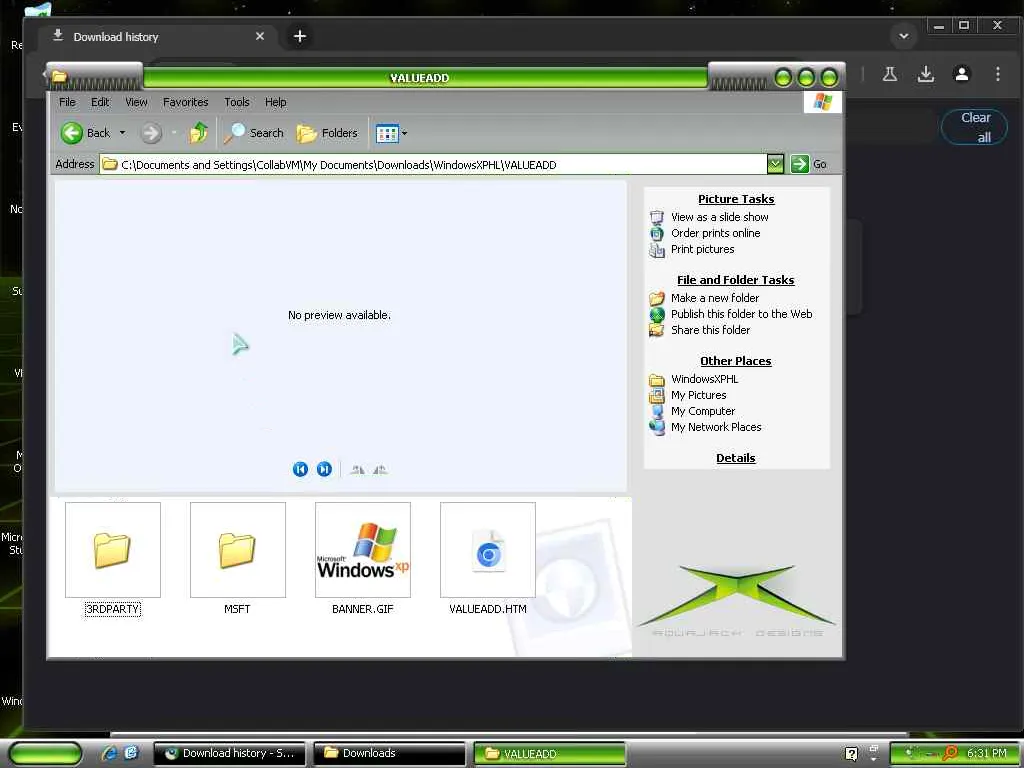Screen dimensions: 1024x768
Task: Click the system tray clock
Action: 987,754
